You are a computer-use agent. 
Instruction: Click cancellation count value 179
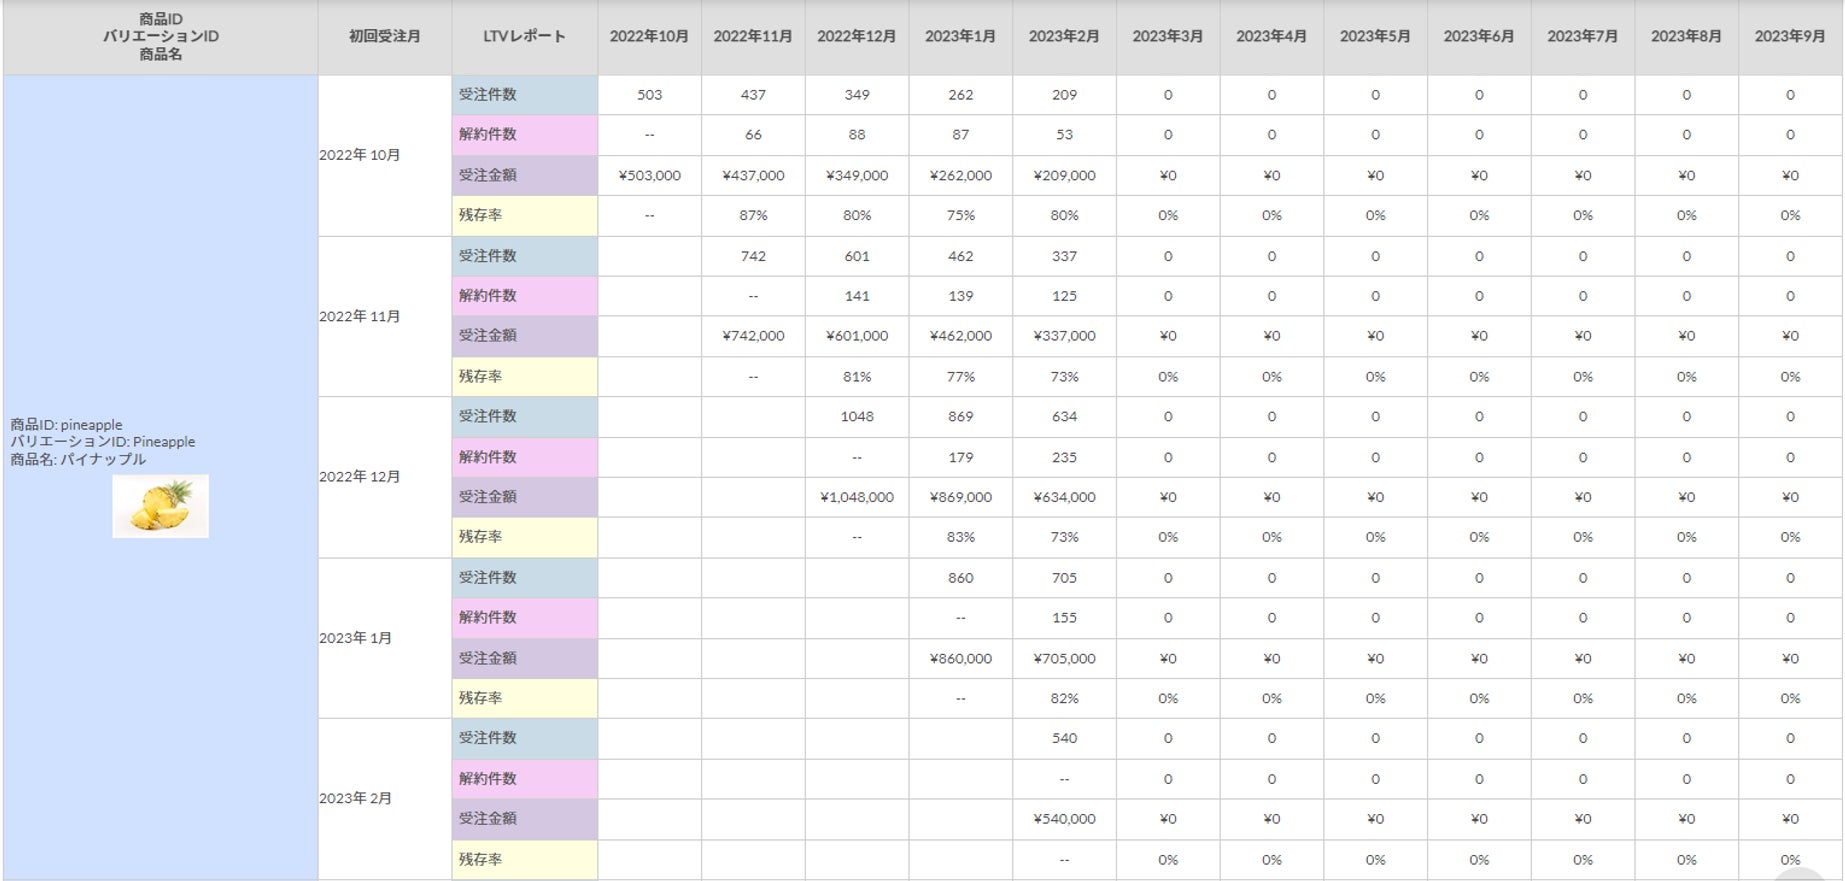click(961, 457)
